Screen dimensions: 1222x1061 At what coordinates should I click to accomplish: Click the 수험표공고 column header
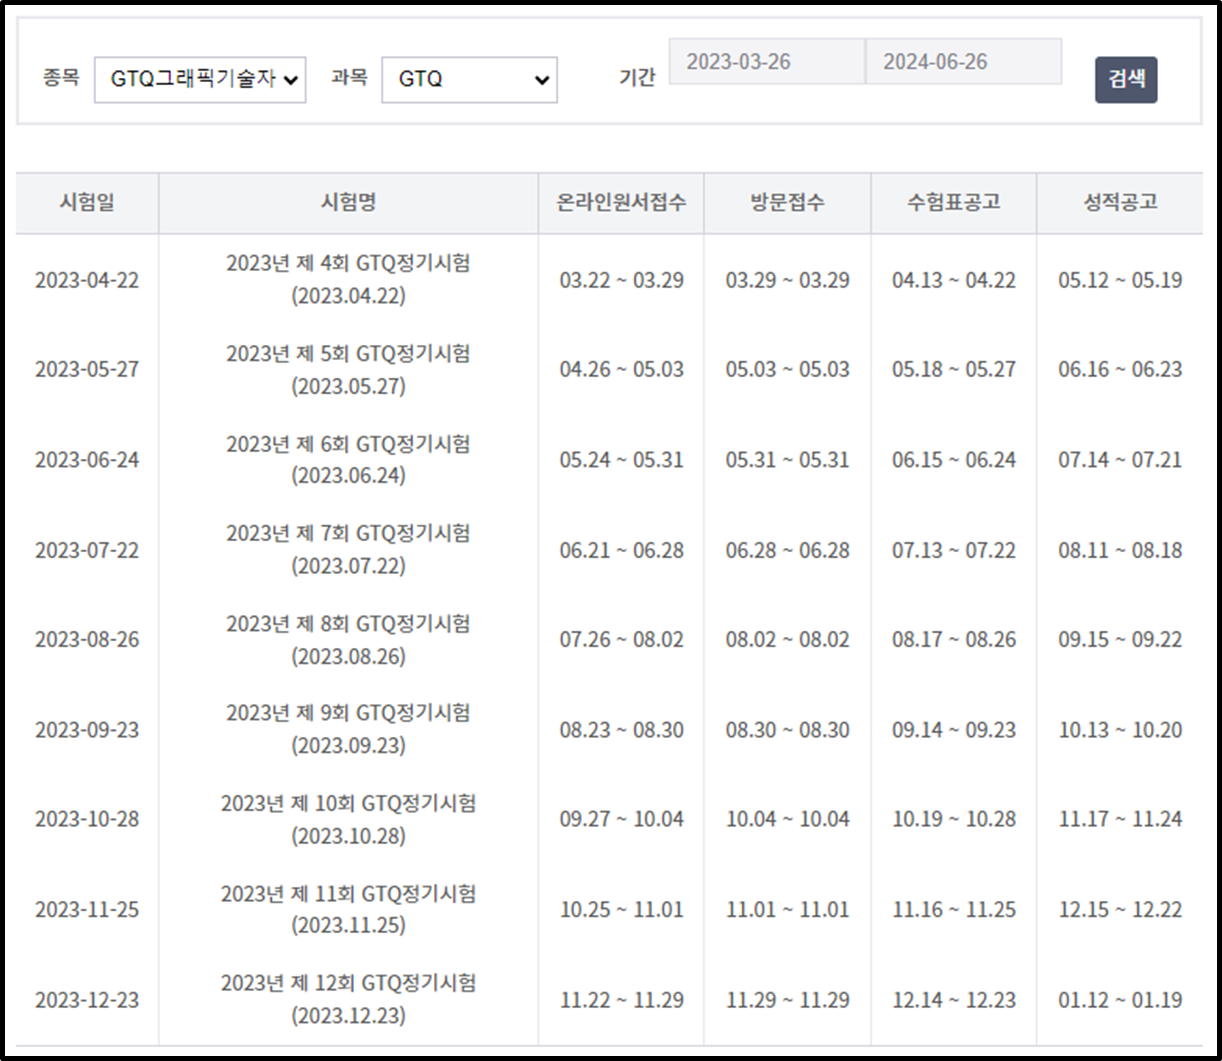(954, 201)
